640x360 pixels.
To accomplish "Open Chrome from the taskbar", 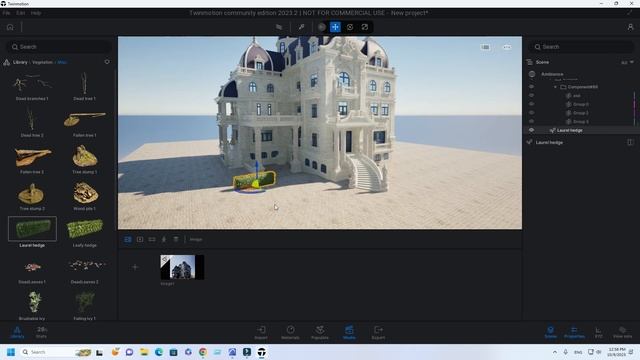I will pyautogui.click(x=203, y=352).
